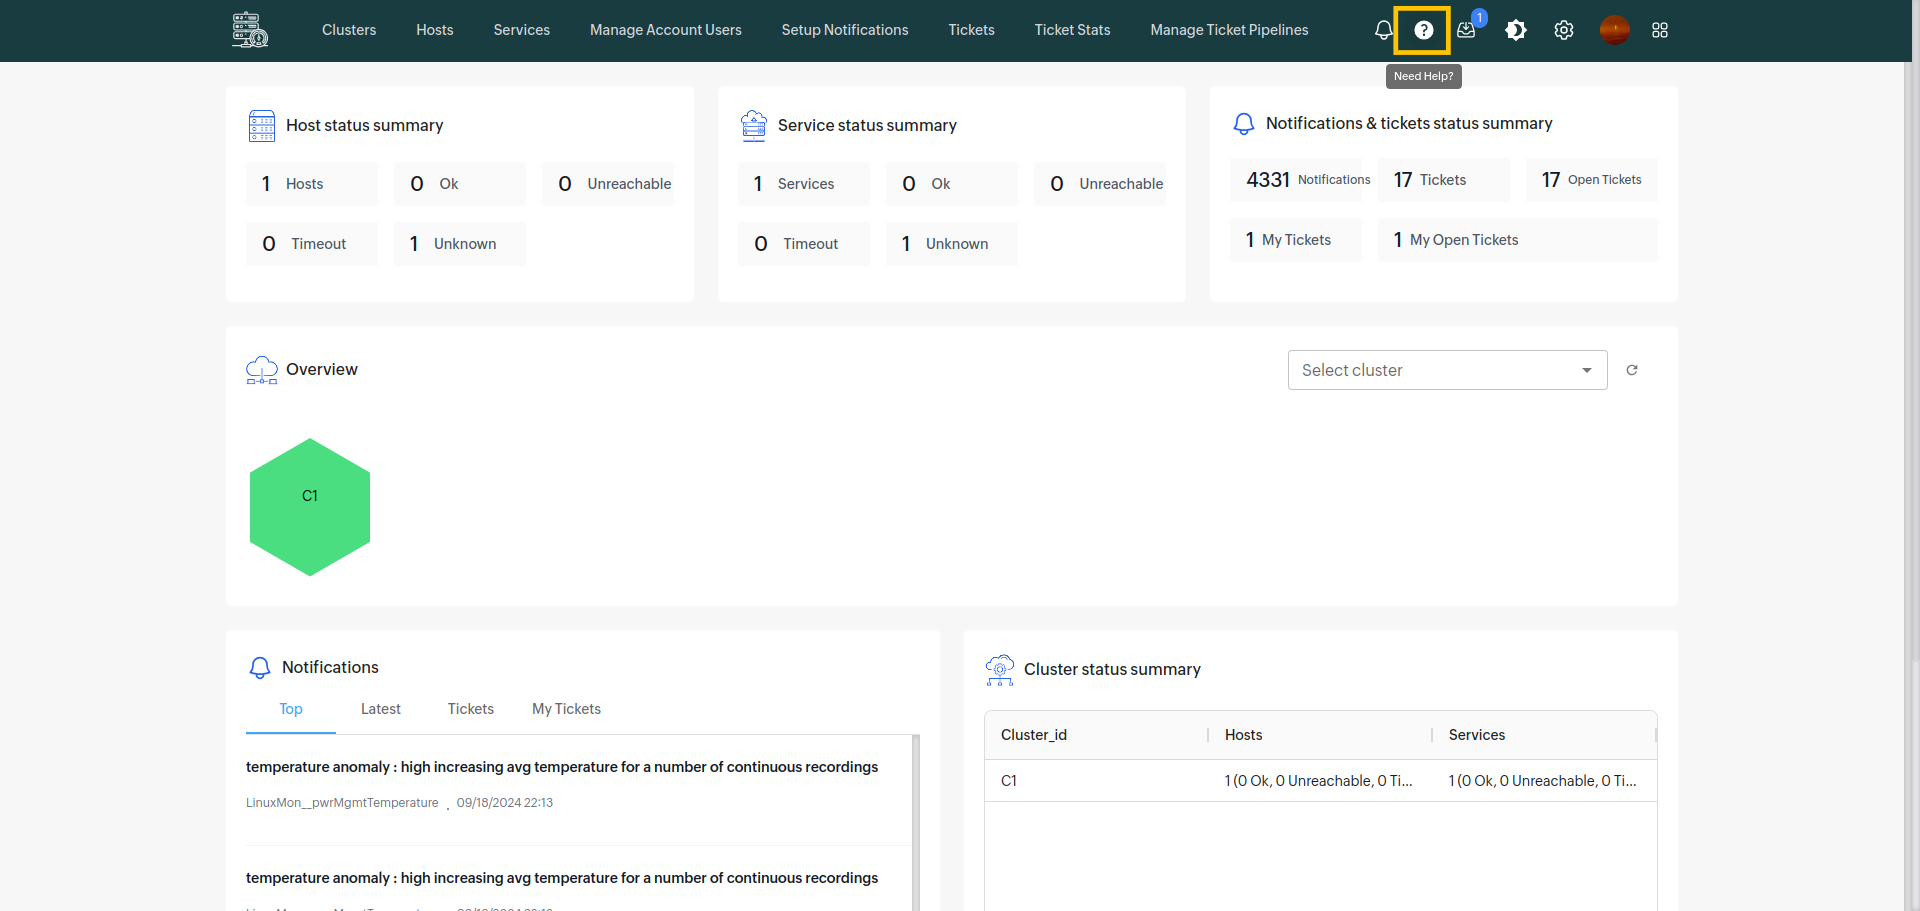Click C1 row Services cell value
Viewport: 1920px width, 911px height.
point(1543,781)
